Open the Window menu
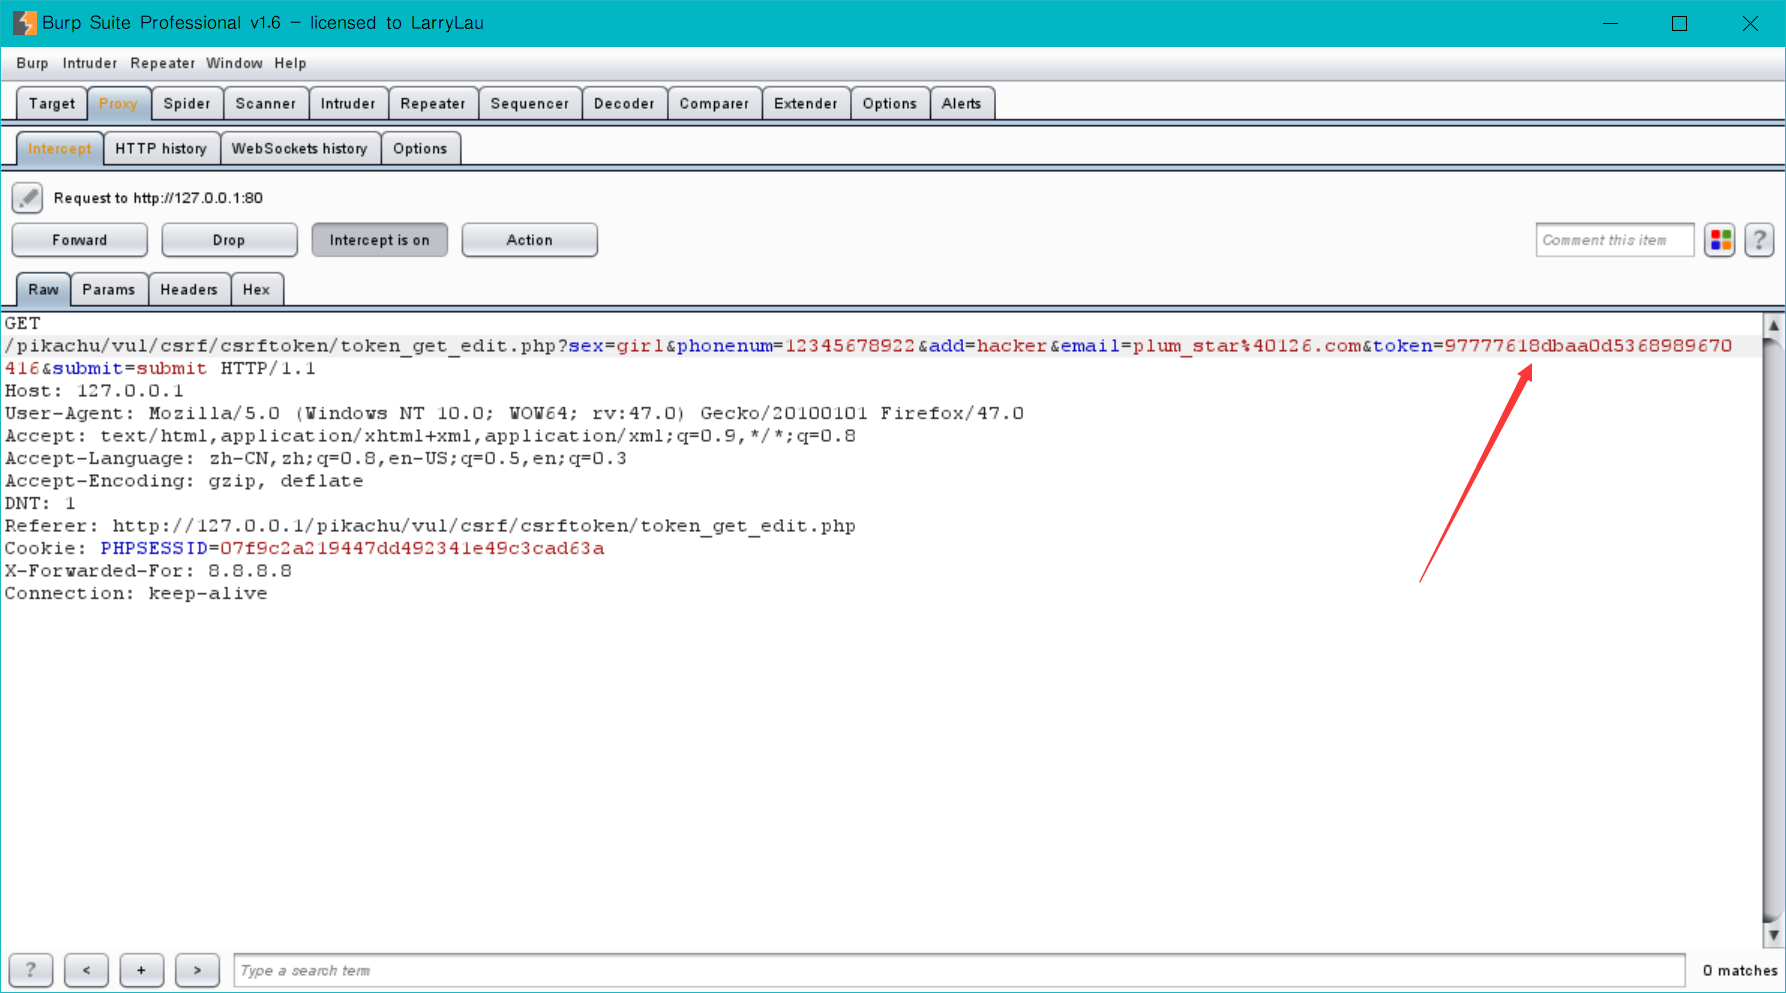1786x993 pixels. point(234,63)
